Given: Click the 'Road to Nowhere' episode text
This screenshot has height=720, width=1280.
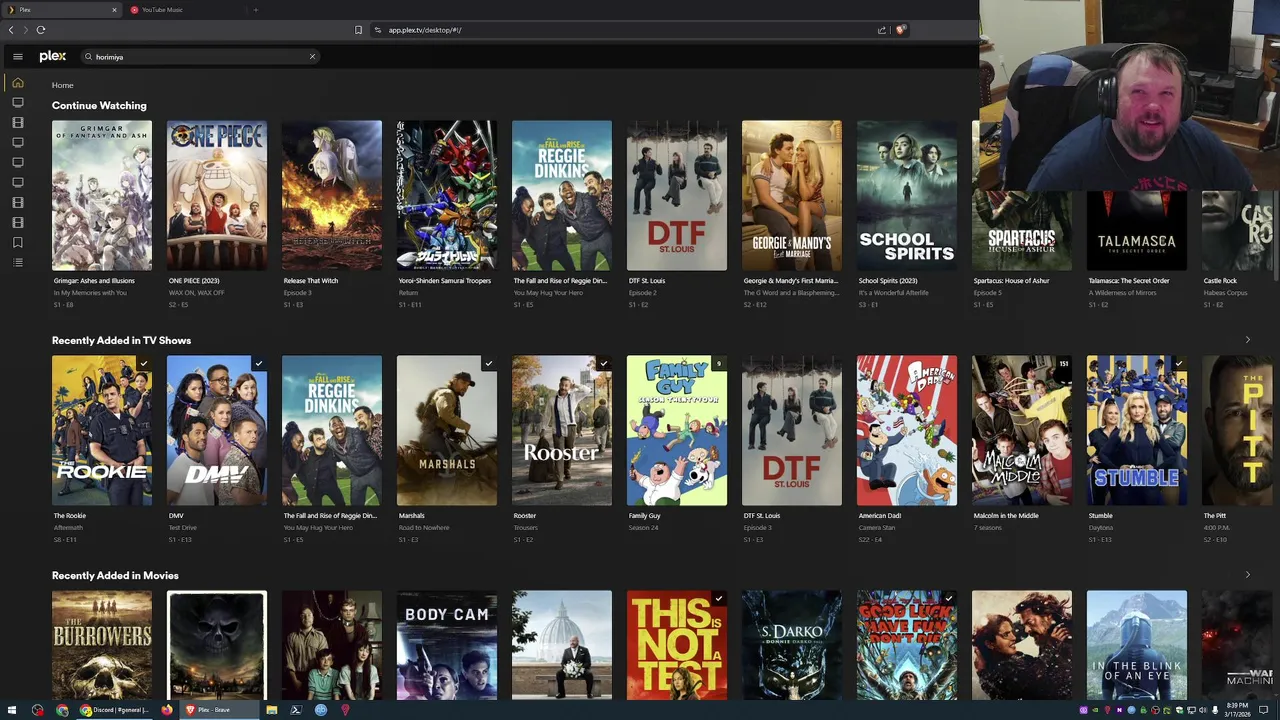Looking at the screenshot, I should (x=423, y=528).
